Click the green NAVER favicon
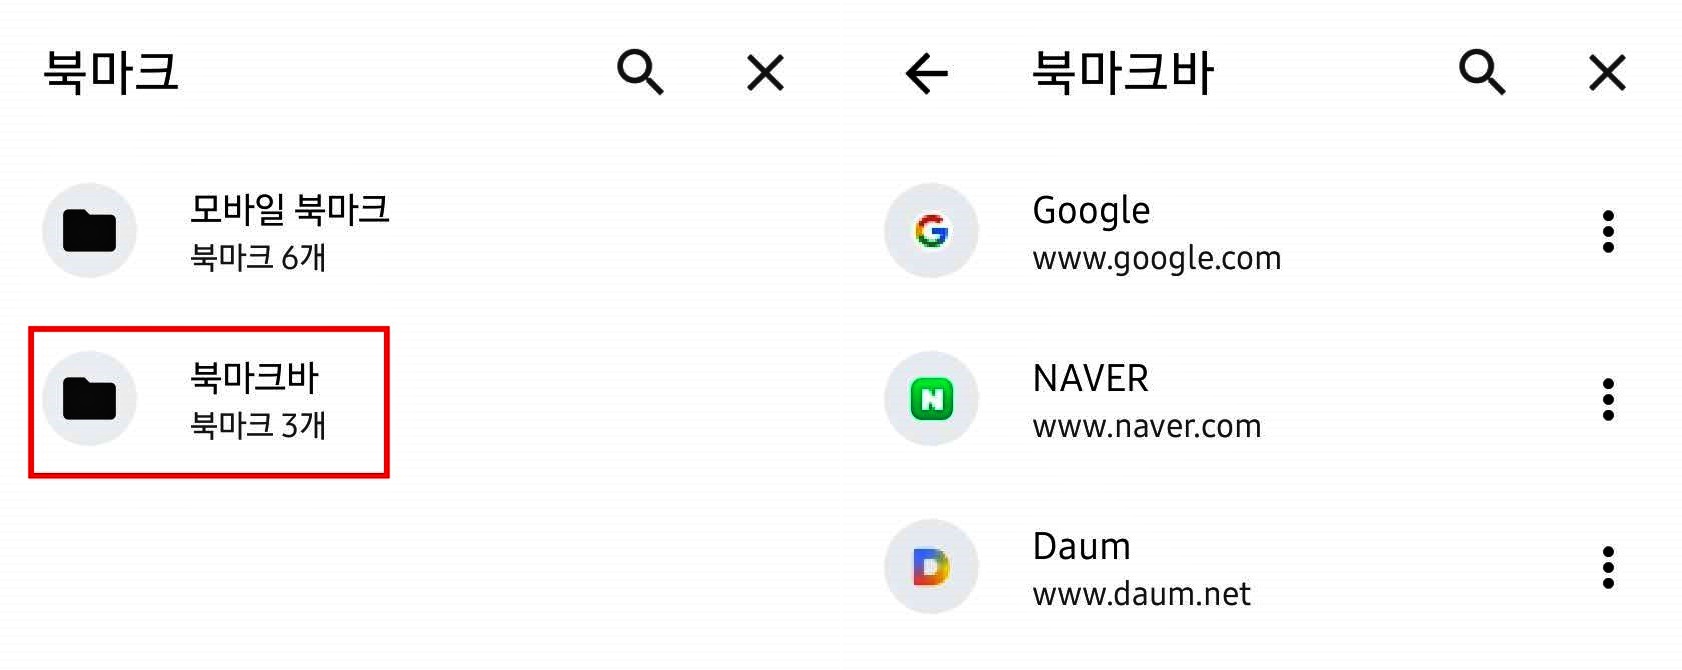This screenshot has width=1682, height=670. click(x=931, y=399)
